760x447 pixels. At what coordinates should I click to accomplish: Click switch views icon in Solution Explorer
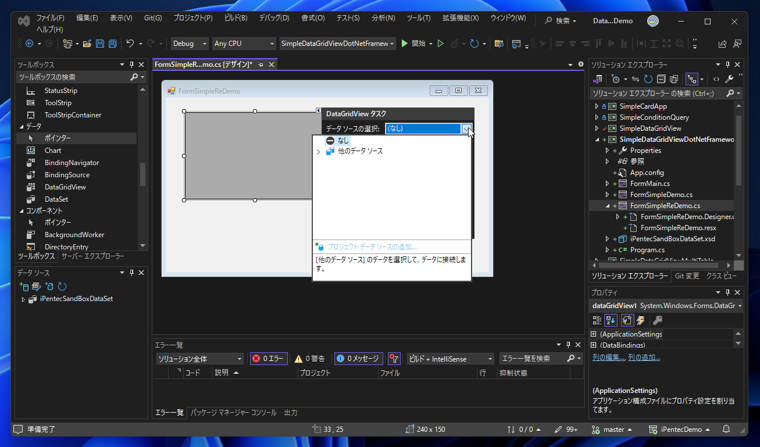(598, 79)
